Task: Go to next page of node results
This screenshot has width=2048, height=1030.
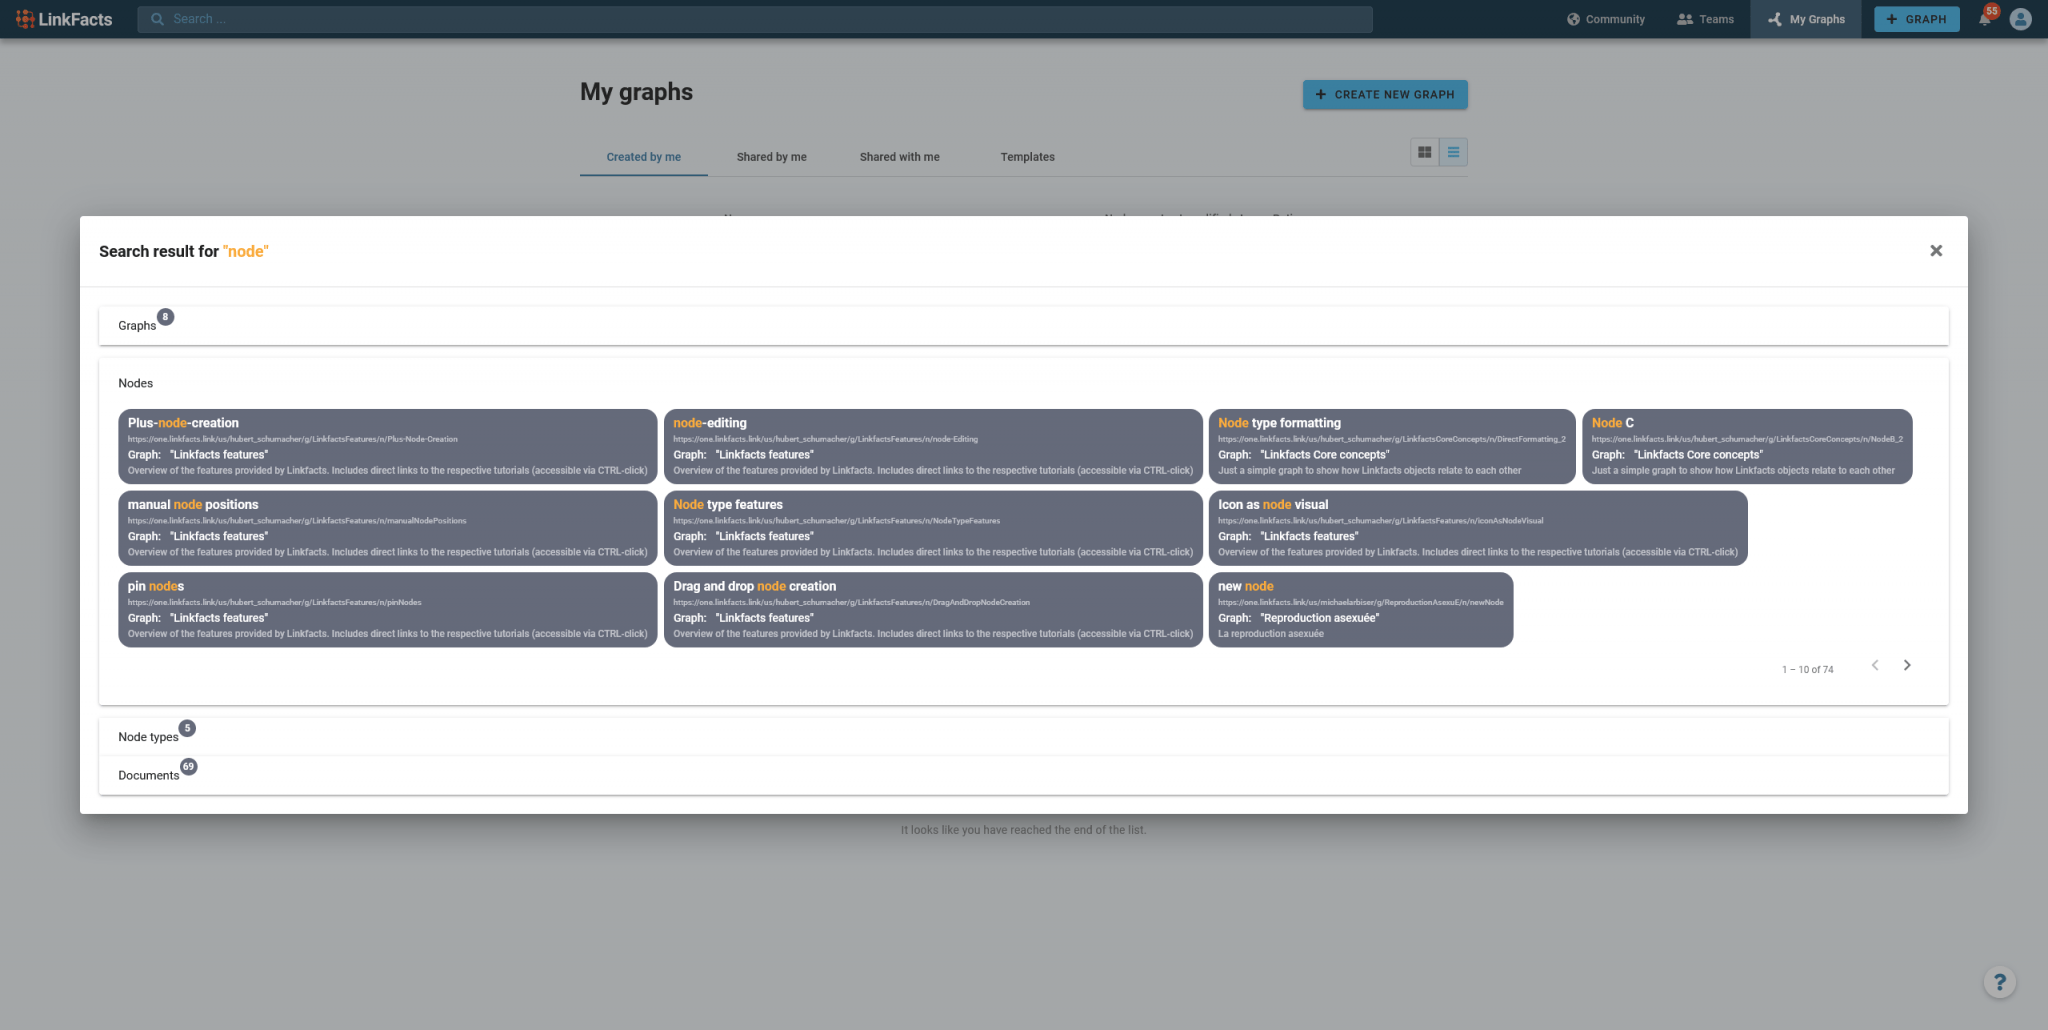Action: coord(1907,665)
